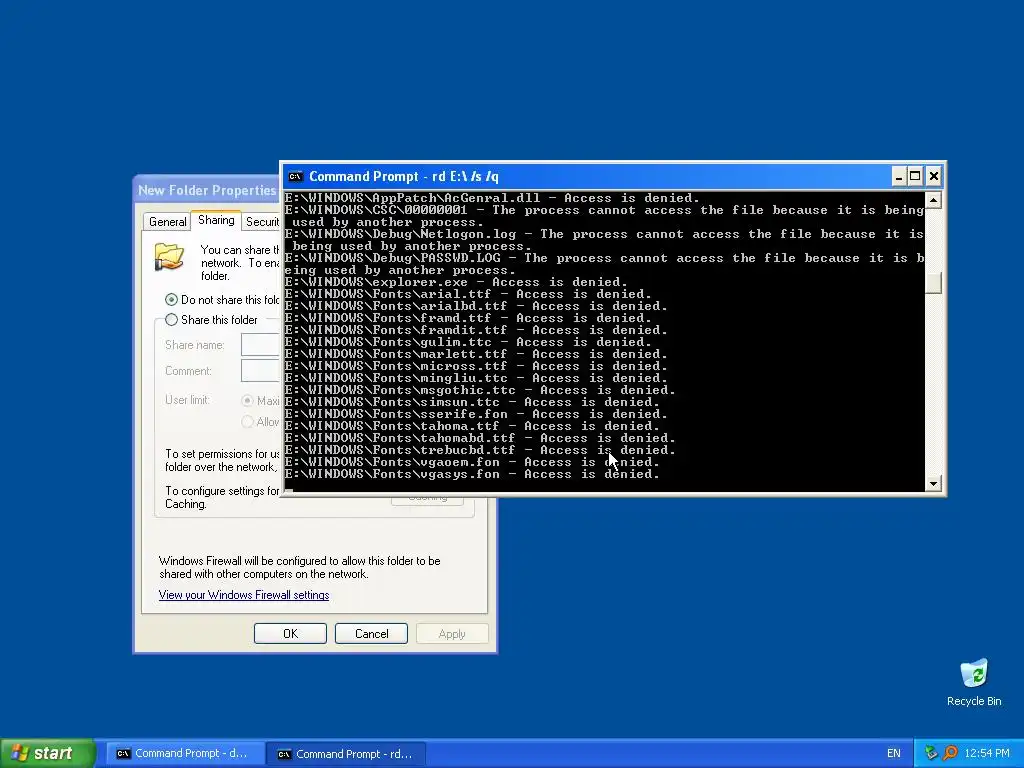Click the Command Prompt vertical scrollbar thumb

pyautogui.click(x=933, y=282)
